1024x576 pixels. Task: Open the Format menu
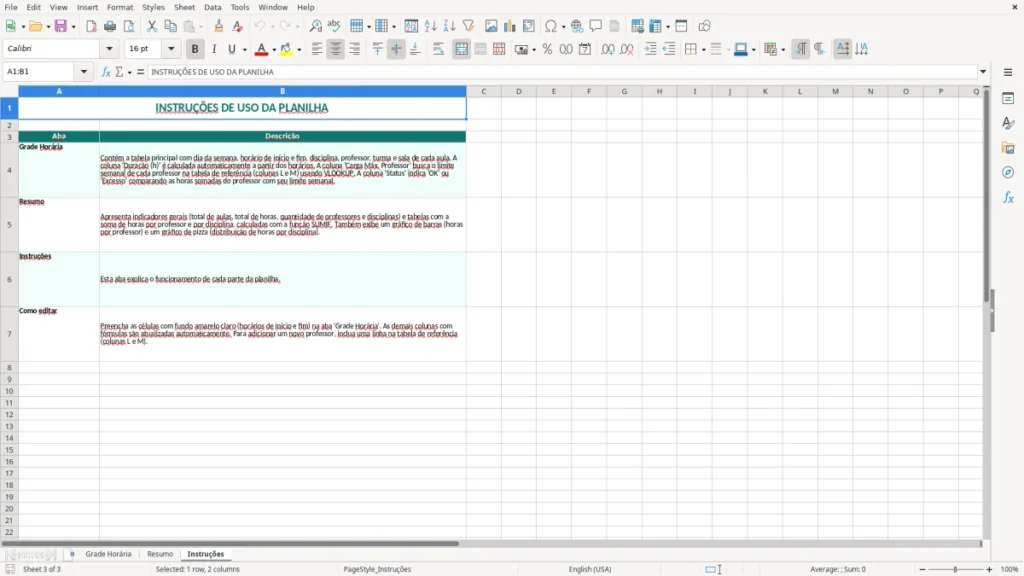tap(120, 7)
